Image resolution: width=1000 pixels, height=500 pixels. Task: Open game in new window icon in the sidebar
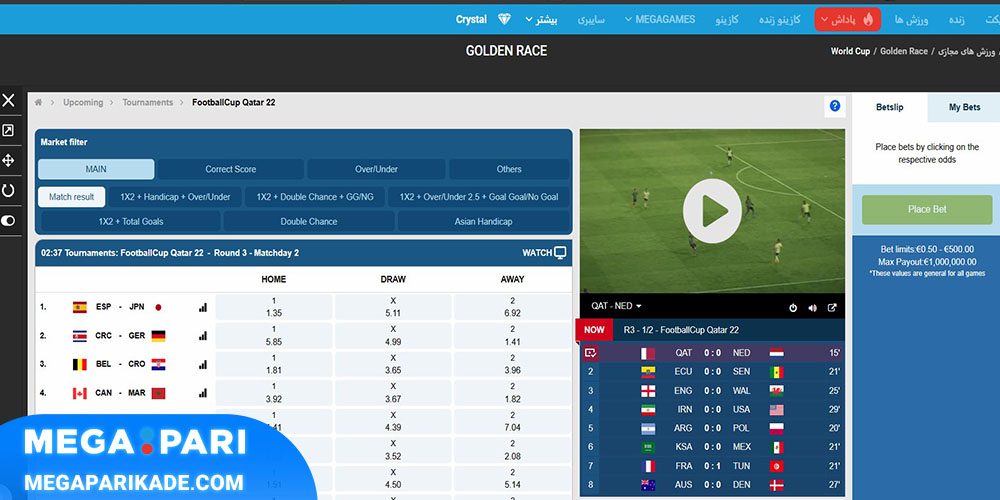tap(8, 131)
